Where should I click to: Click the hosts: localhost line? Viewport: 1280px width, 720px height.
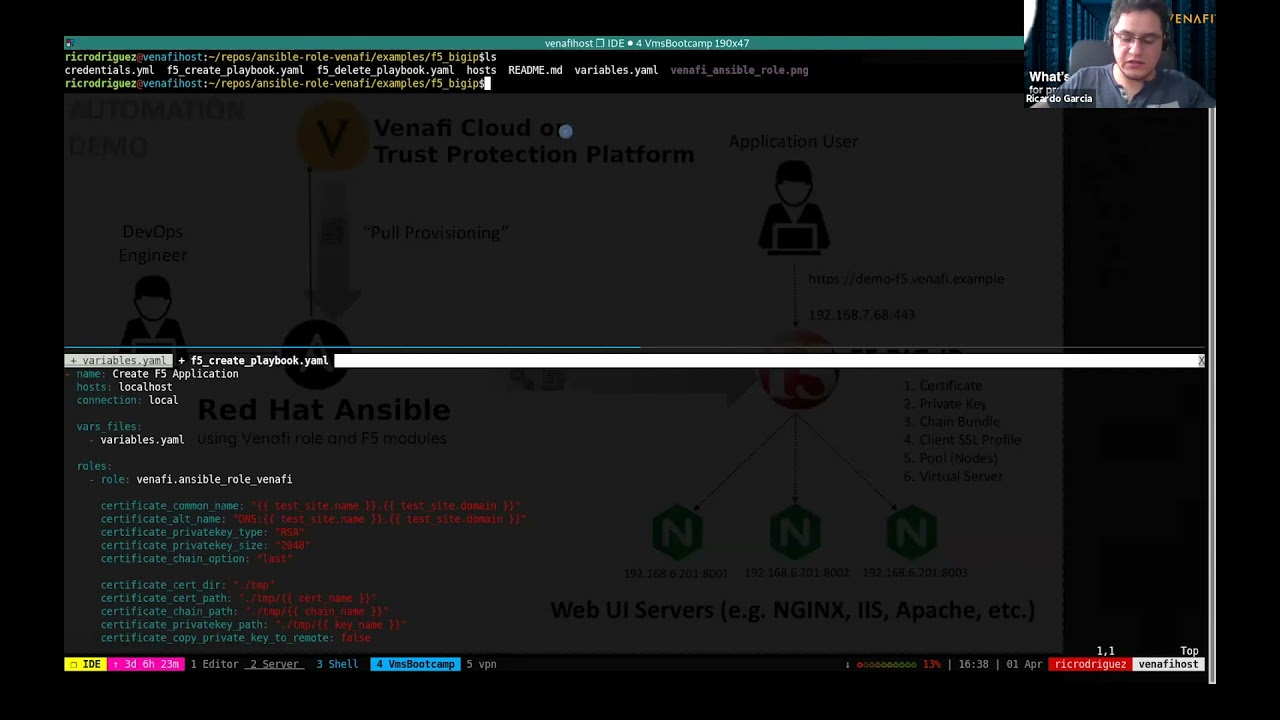124,387
